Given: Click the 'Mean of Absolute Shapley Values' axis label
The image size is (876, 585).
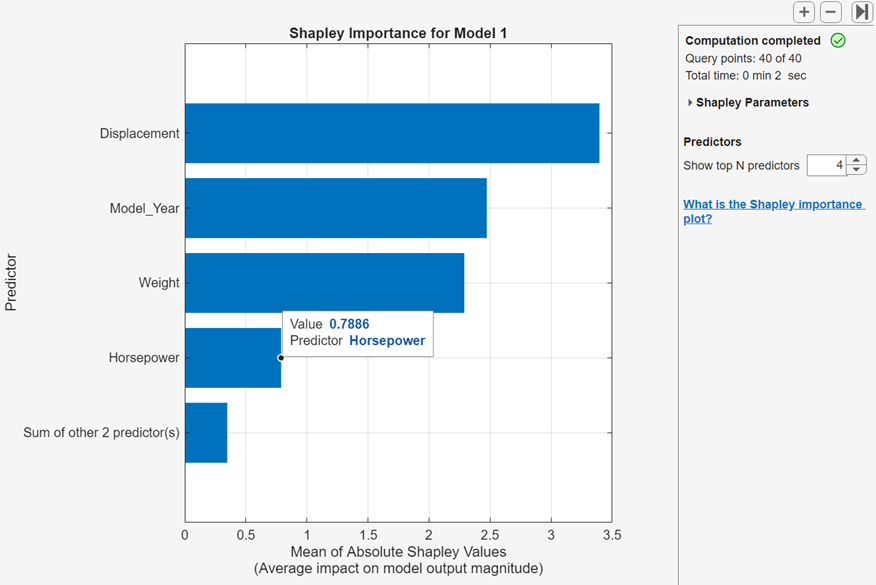Looking at the screenshot, I should click(398, 552).
